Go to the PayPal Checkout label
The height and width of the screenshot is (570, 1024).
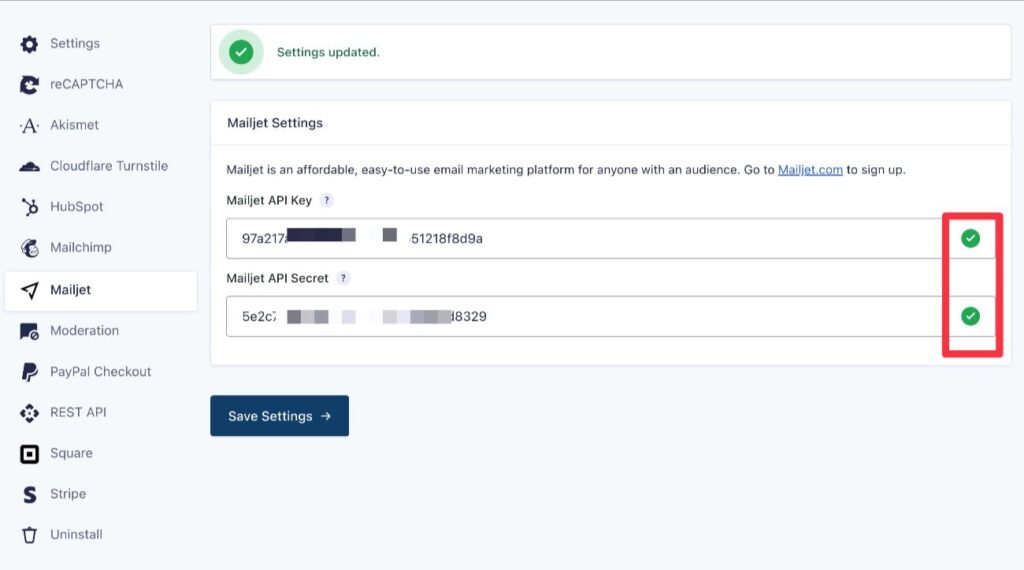point(101,372)
